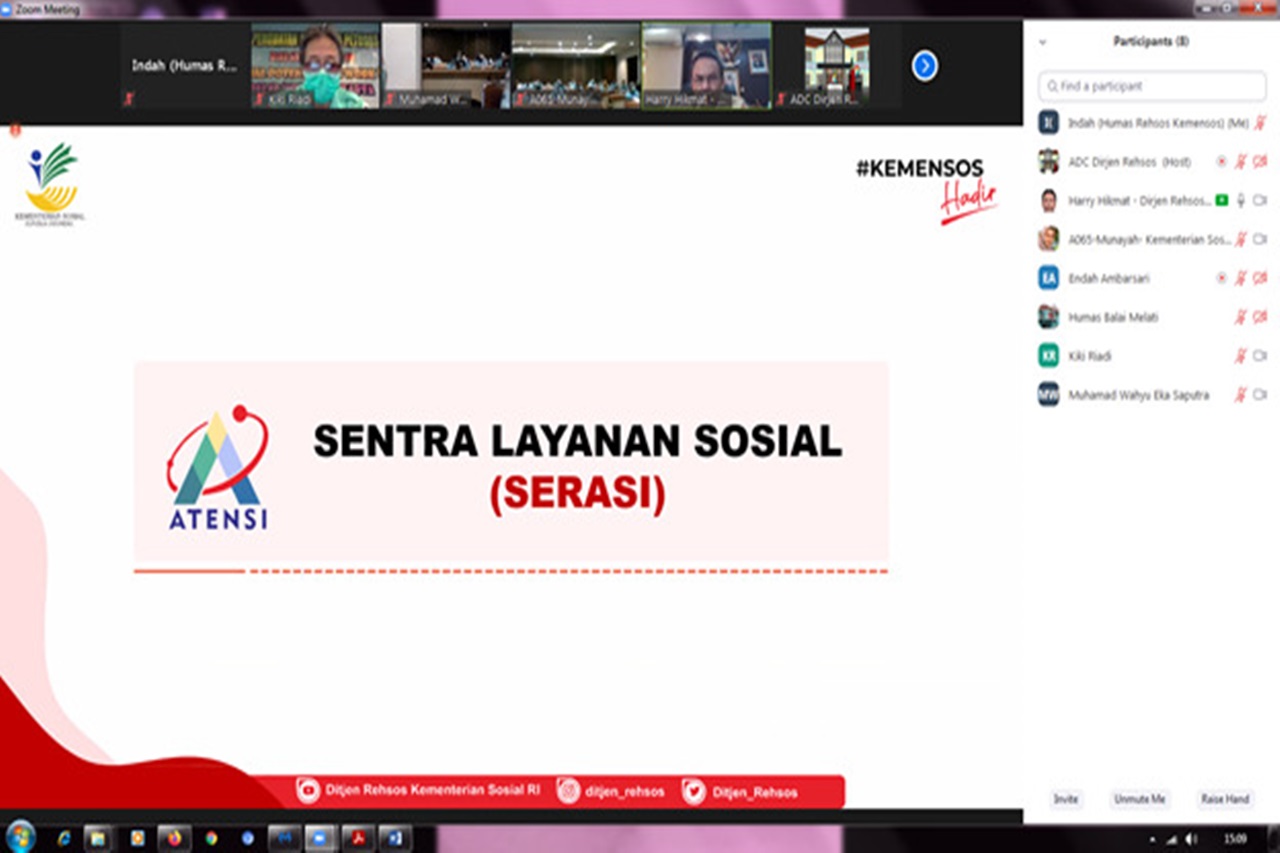This screenshot has height=853, width=1280.
Task: Click camera icon for Kiki Riadi
Action: point(1260,356)
